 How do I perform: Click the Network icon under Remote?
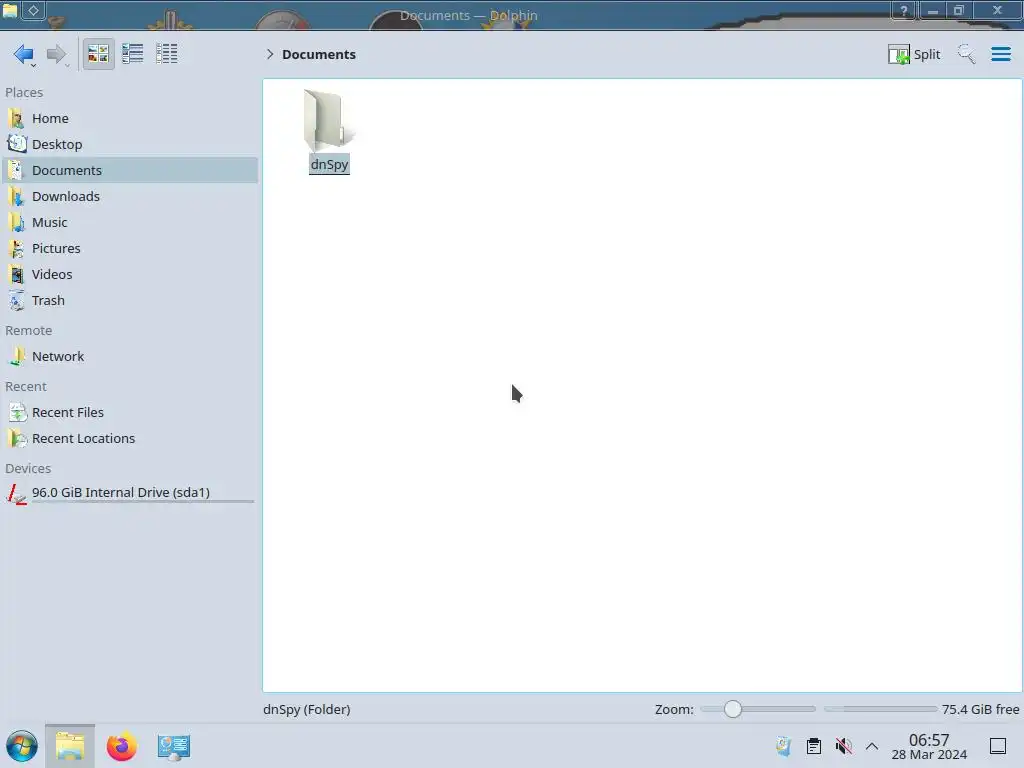tap(17, 357)
